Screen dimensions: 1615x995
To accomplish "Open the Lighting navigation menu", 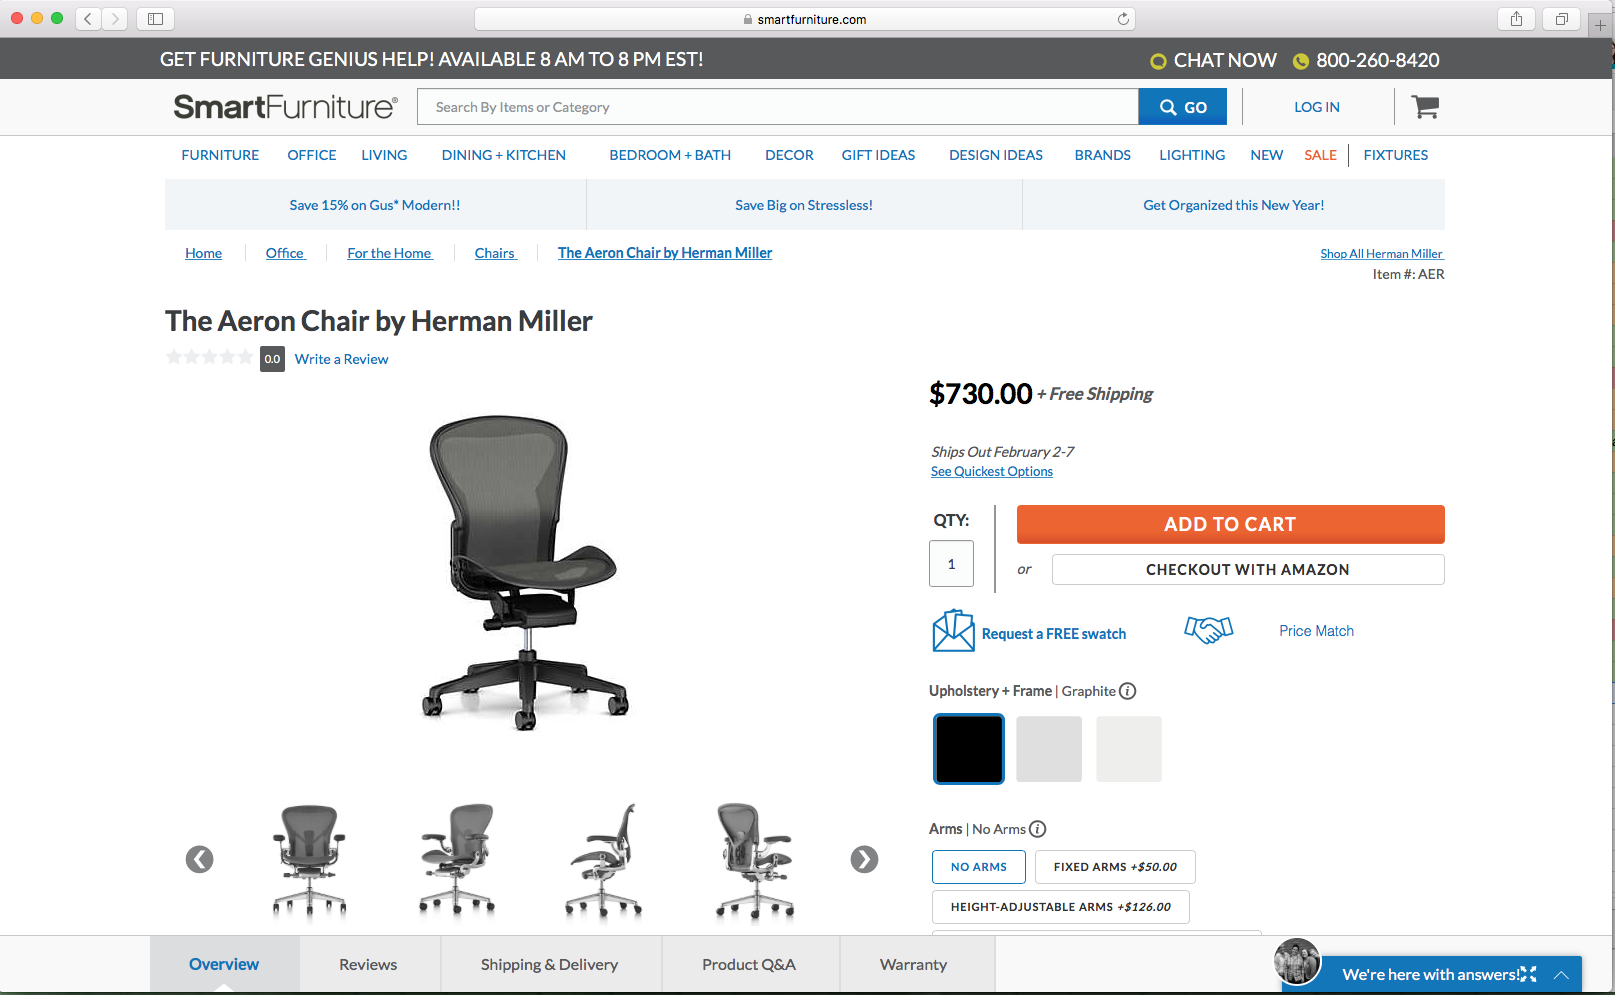I will click(x=1192, y=155).
